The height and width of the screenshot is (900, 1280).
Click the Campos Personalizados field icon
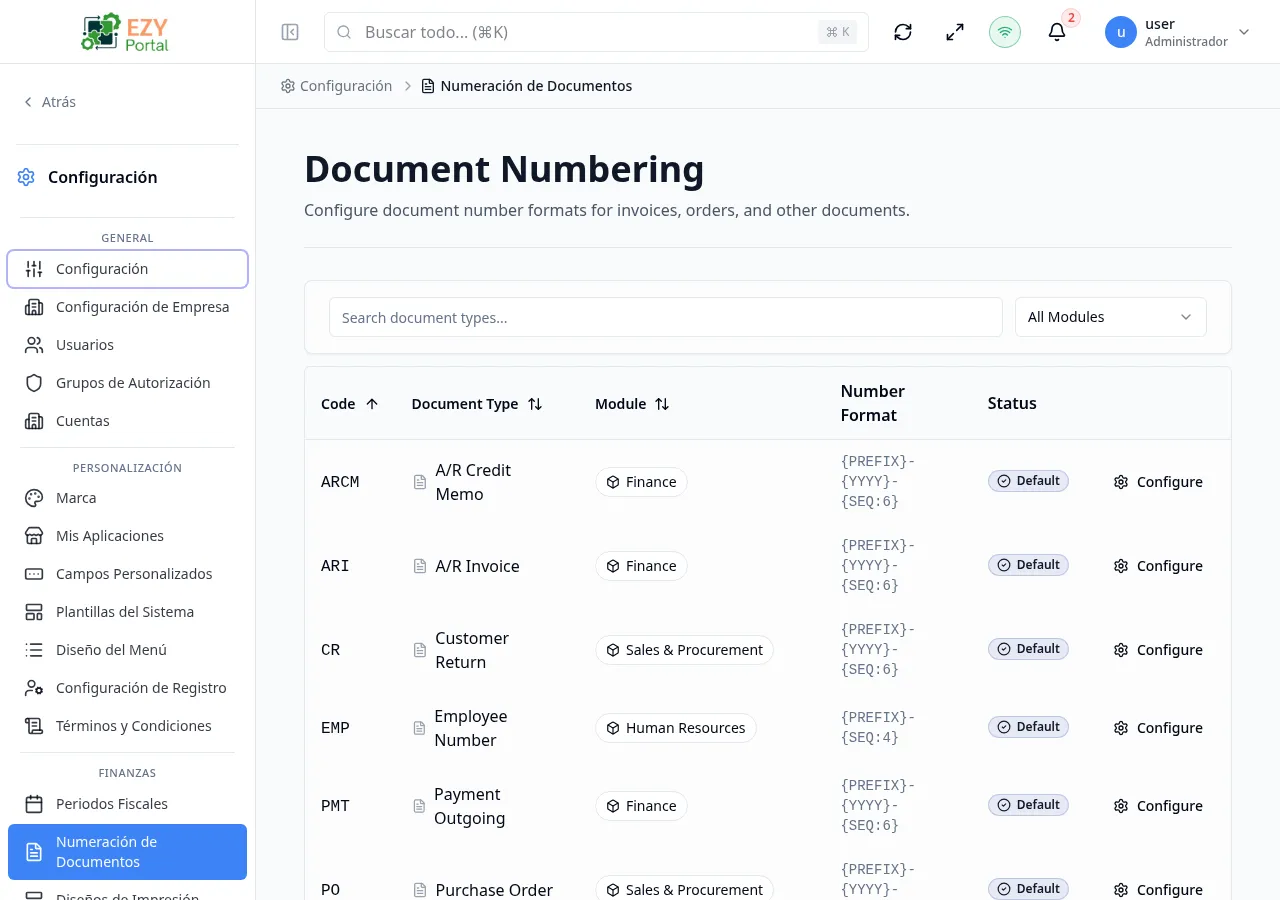pos(34,574)
